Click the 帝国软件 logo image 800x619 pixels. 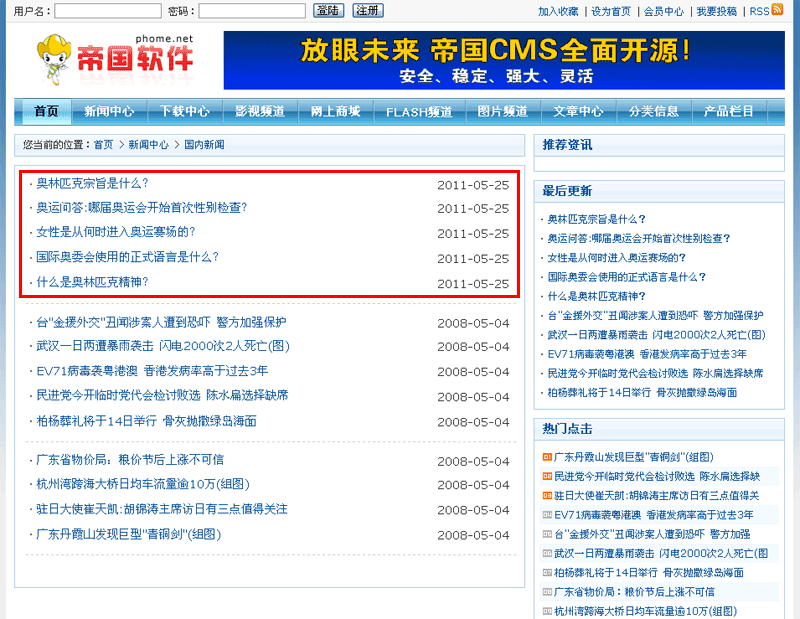(x=114, y=60)
